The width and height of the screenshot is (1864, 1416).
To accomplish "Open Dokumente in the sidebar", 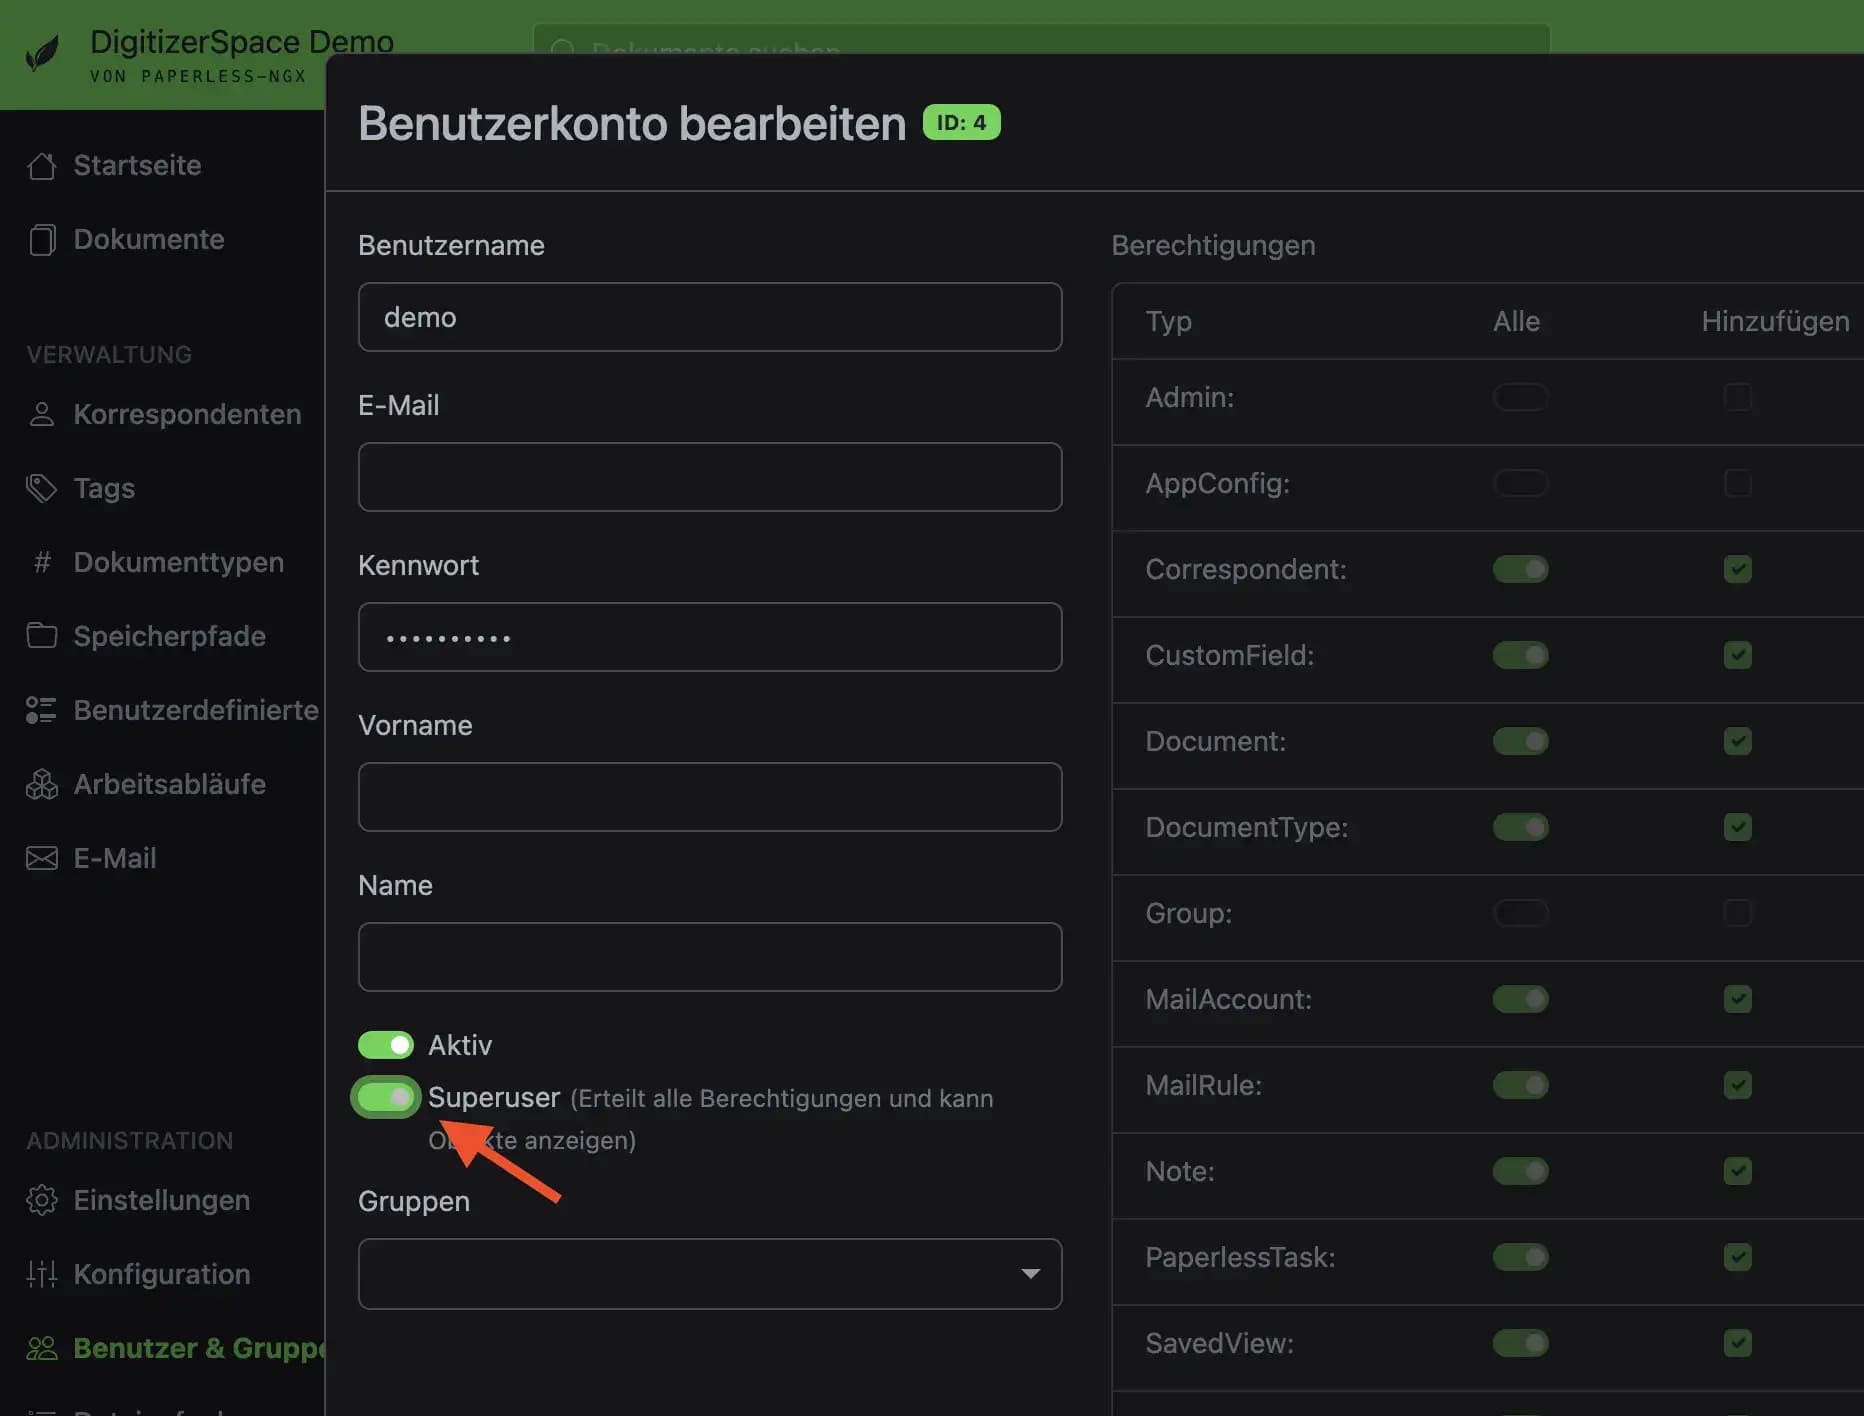I will pyautogui.click(x=149, y=240).
